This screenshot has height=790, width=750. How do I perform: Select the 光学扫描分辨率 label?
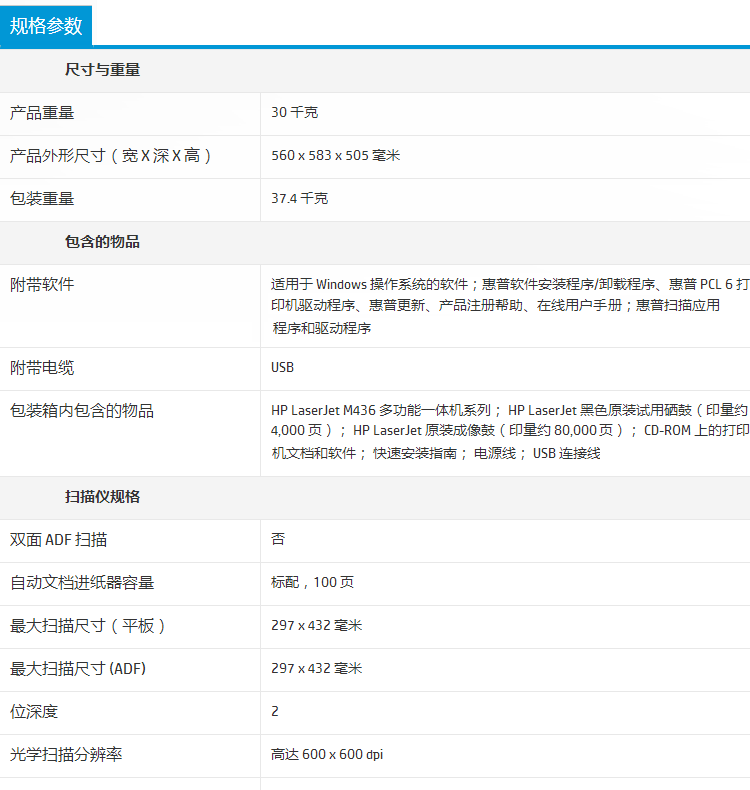click(x=66, y=755)
